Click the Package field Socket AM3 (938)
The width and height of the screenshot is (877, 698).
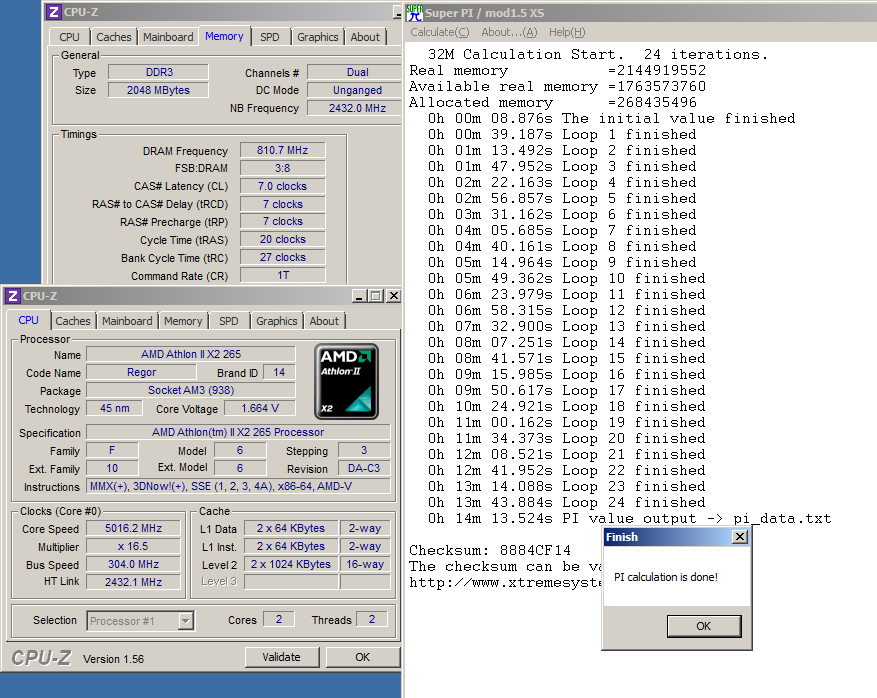tap(191, 390)
